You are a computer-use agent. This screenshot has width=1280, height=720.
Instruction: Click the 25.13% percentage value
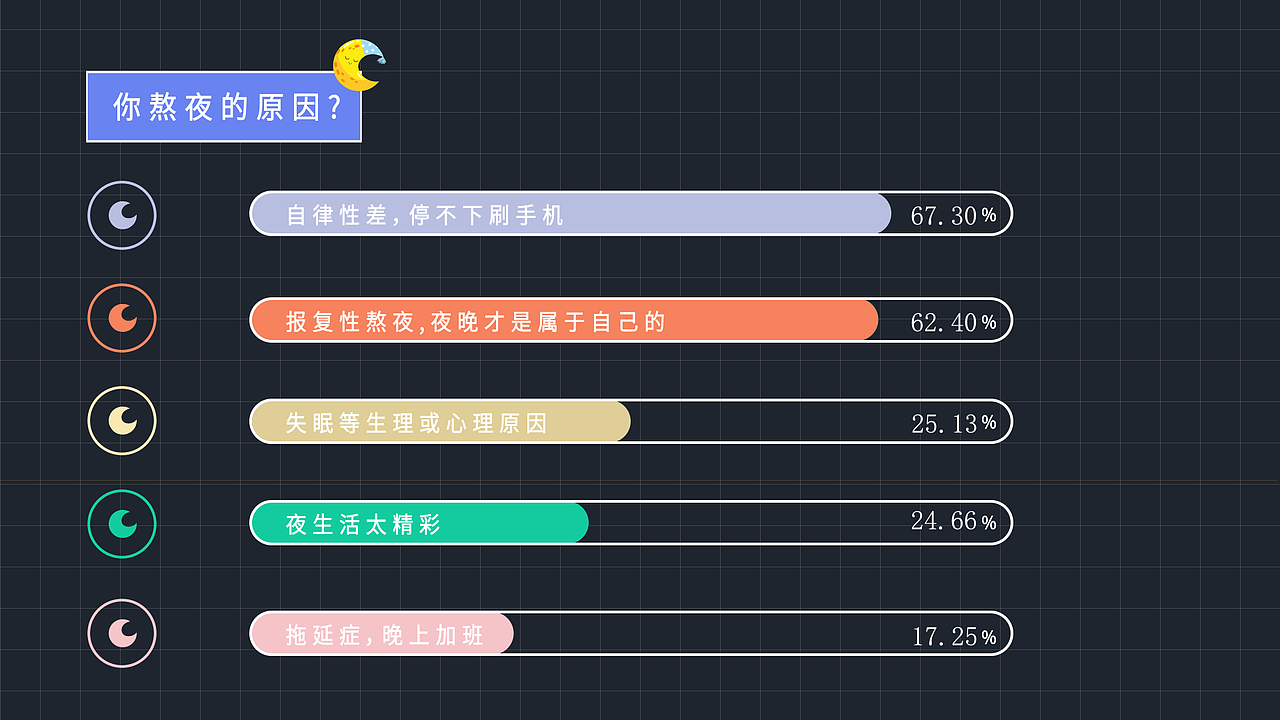953,423
